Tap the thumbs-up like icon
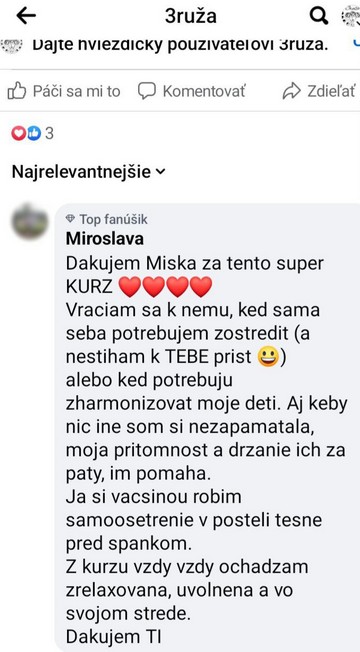This screenshot has width=360, height=652. point(17,91)
